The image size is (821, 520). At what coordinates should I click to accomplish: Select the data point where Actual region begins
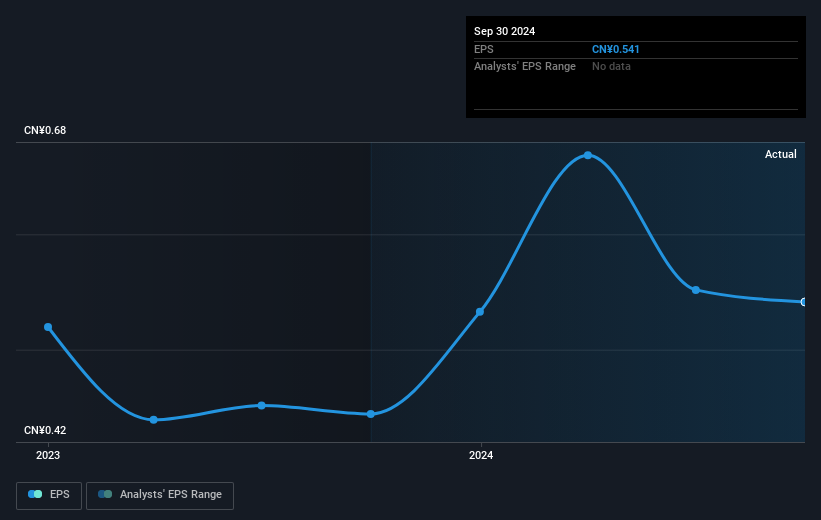pyautogui.click(x=371, y=414)
